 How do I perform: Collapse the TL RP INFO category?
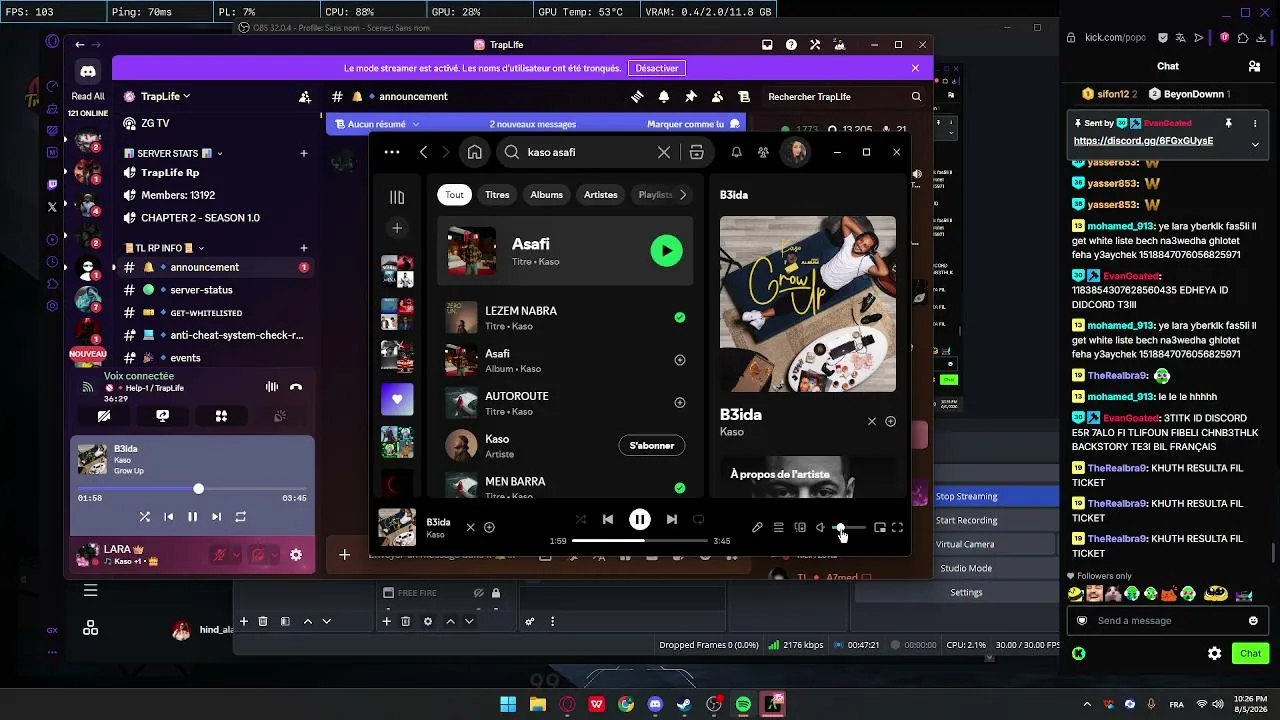pyautogui.click(x=164, y=248)
